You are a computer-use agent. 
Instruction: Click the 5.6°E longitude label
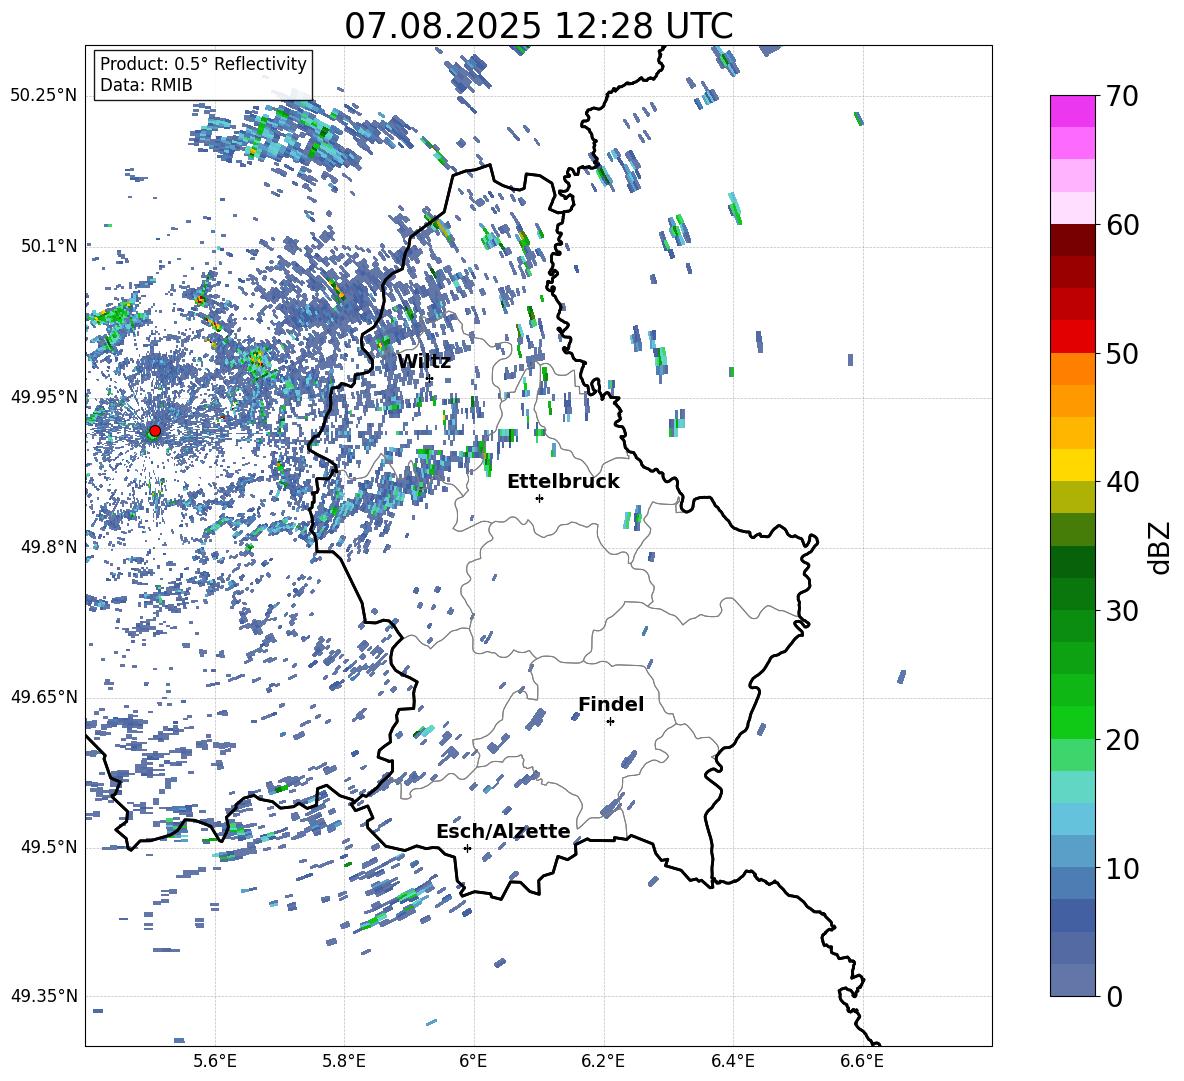(x=215, y=1061)
